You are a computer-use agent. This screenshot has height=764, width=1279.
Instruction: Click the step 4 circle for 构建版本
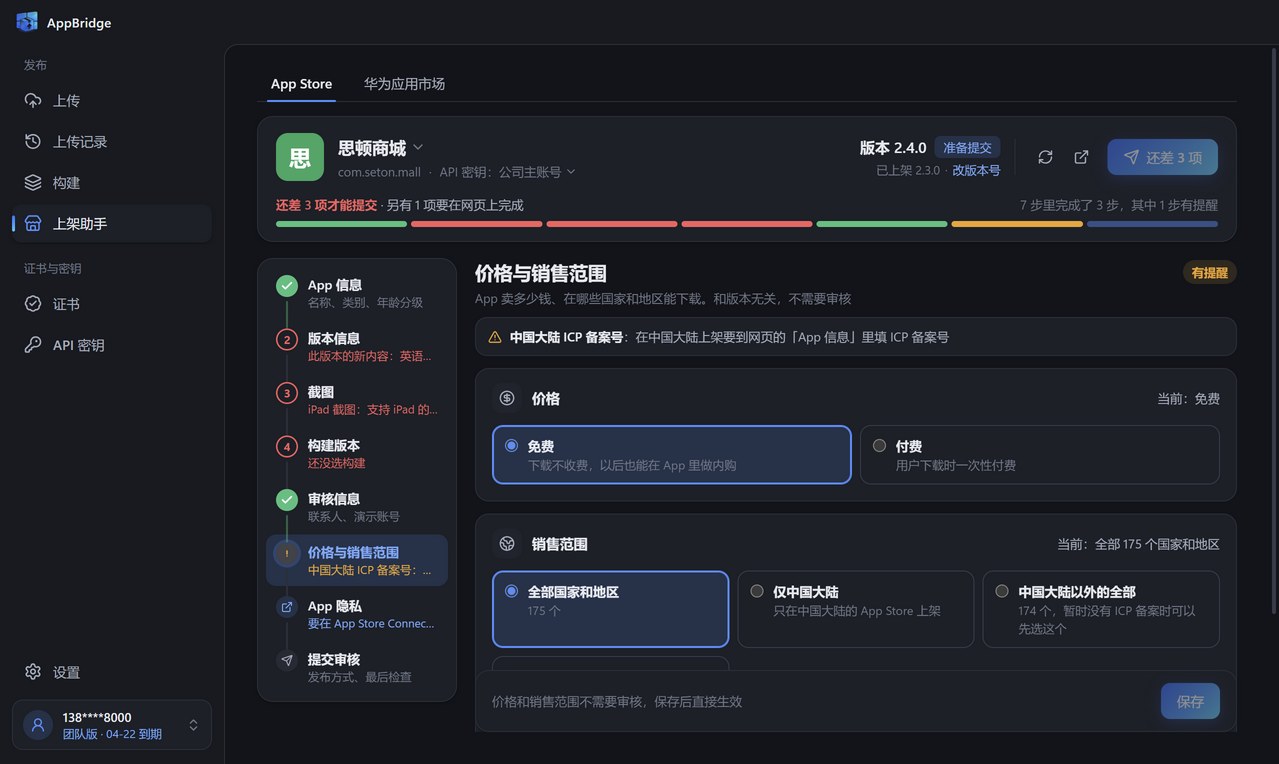point(287,446)
